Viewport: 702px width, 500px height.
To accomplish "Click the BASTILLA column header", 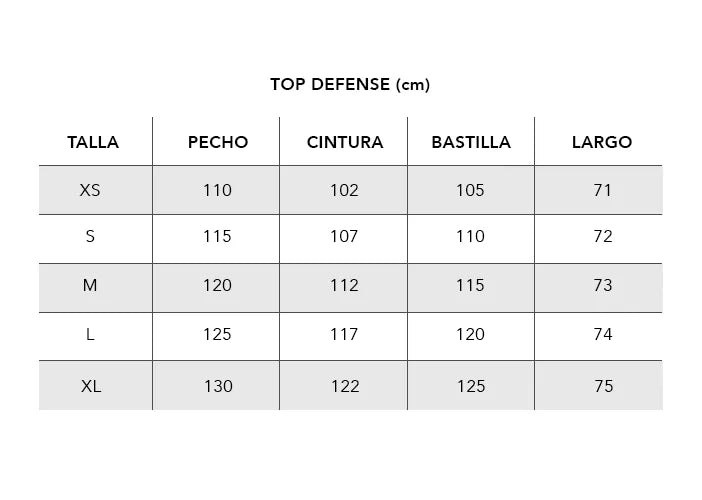I will pyautogui.click(x=470, y=142).
